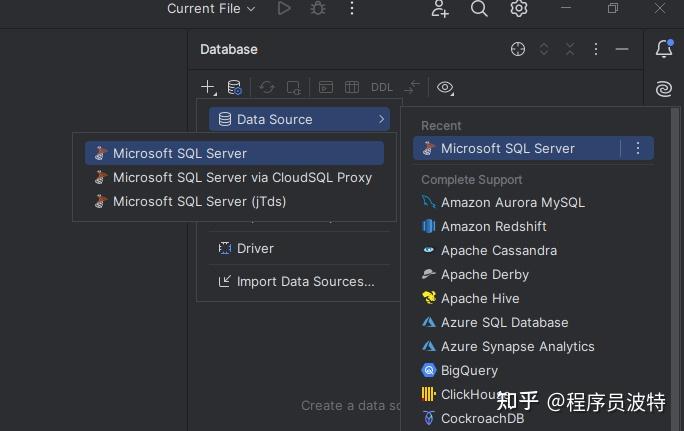Screen dimensions: 684x431
Task: Choose Microsoft SQL Server via CloudSQL Proxy
Action: click(x=242, y=177)
